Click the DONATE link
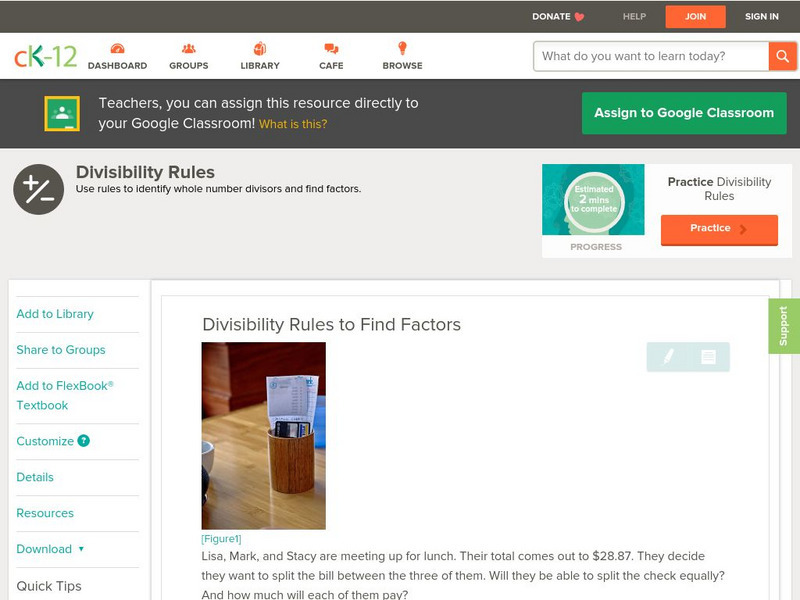Image resolution: width=800 pixels, height=600 pixels. [x=551, y=17]
